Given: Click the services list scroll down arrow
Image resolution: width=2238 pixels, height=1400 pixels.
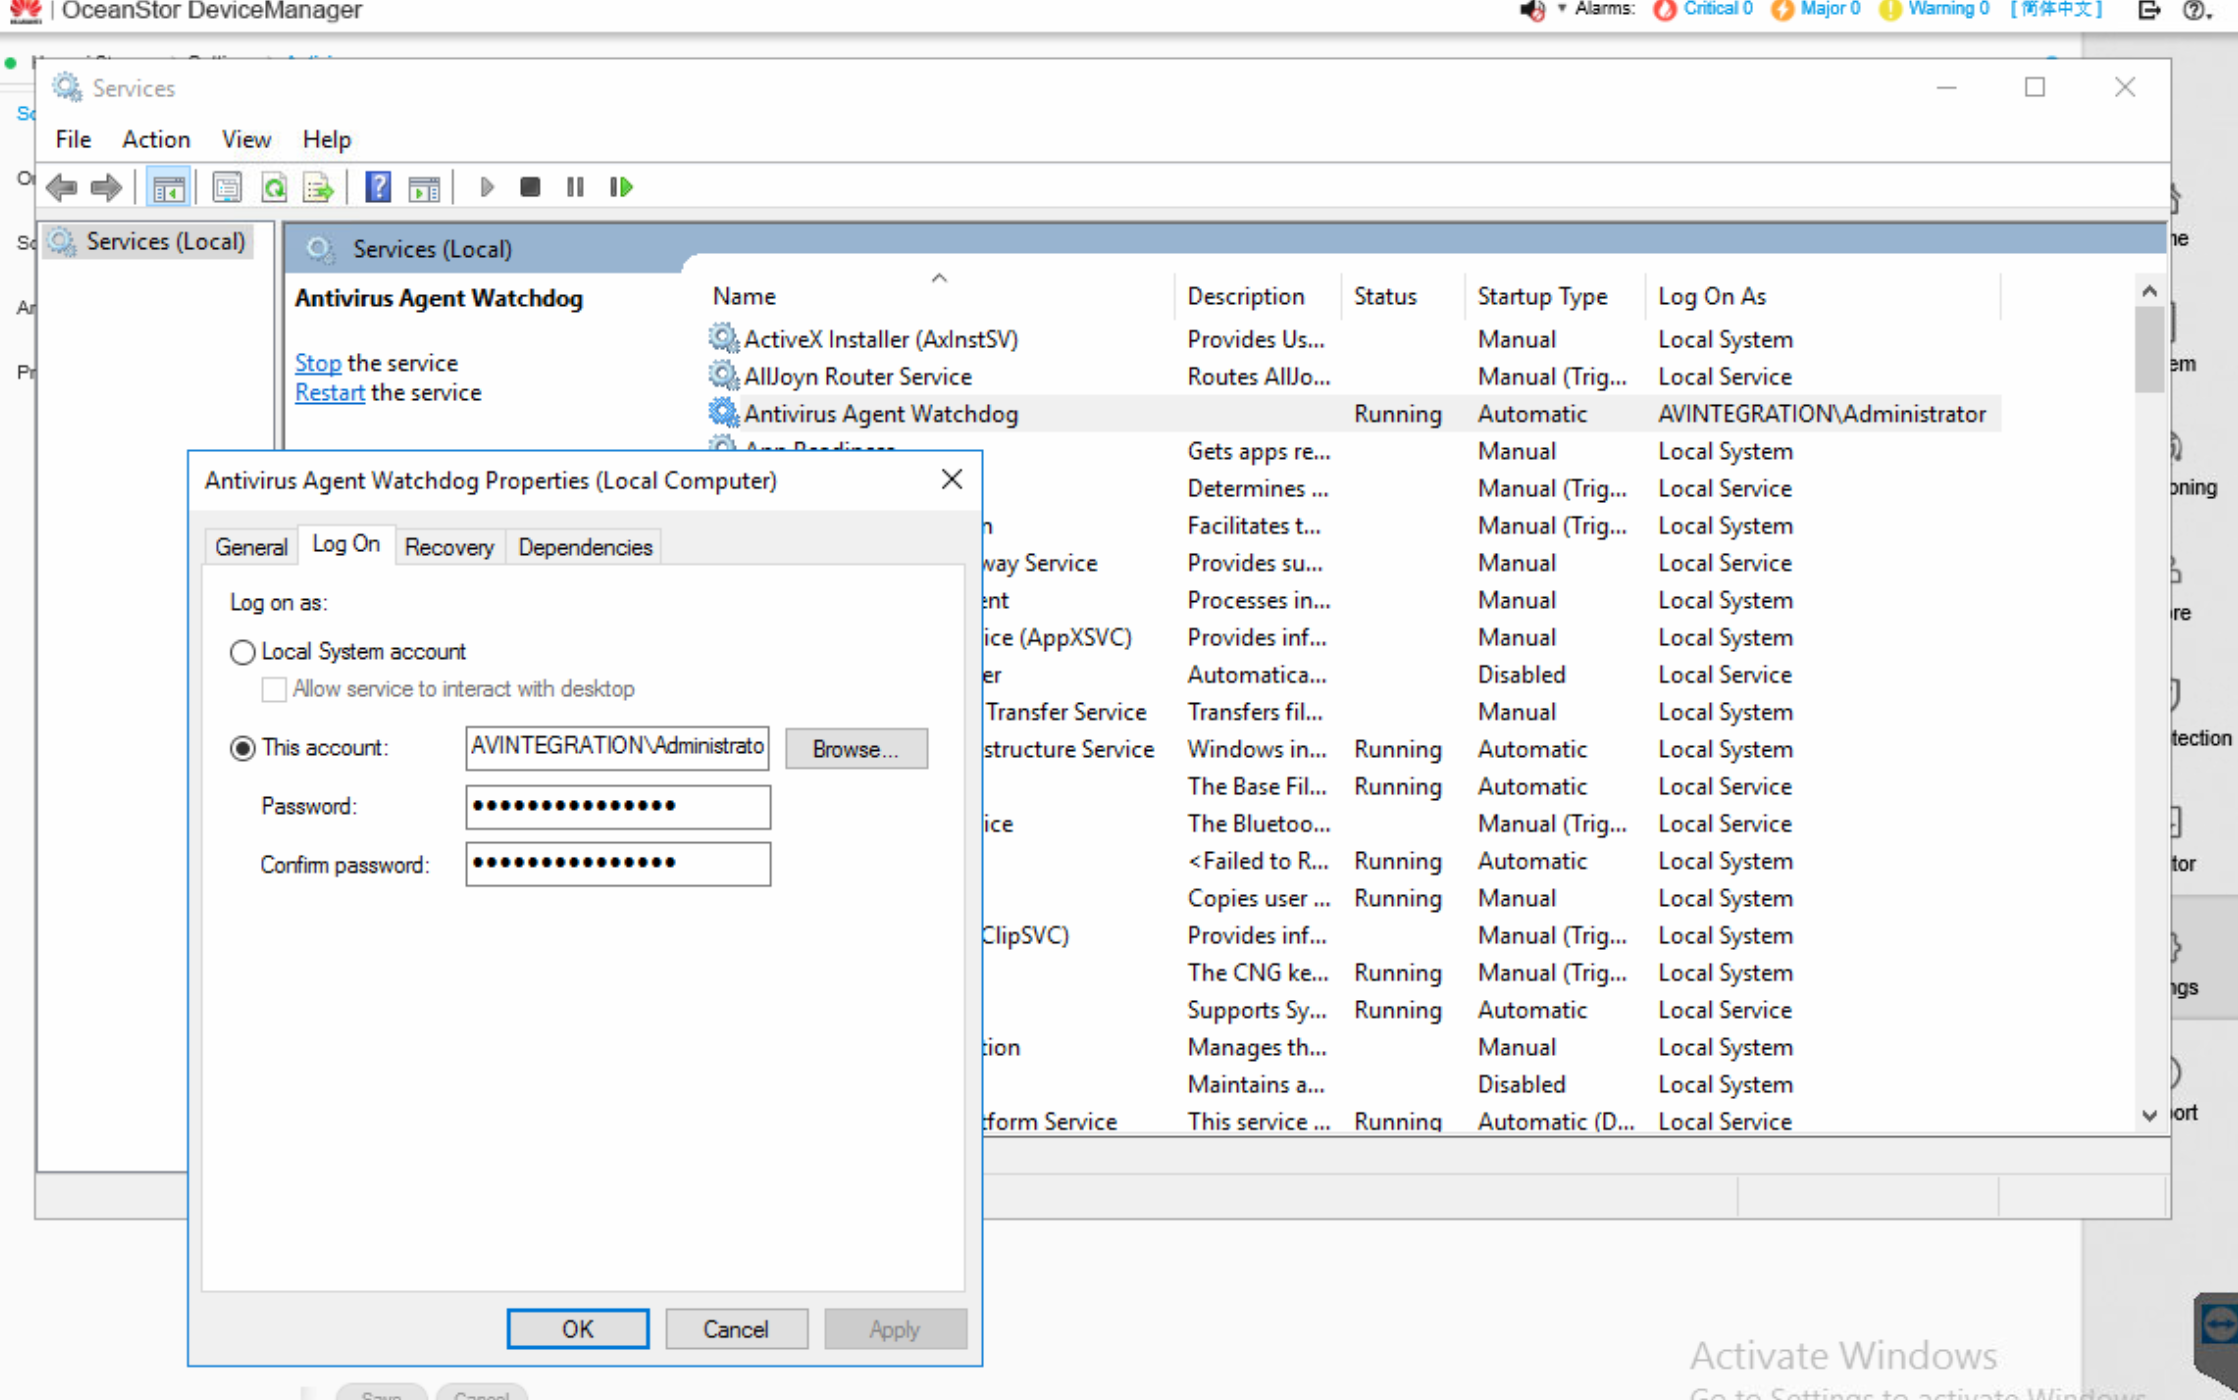Looking at the screenshot, I should click(x=2150, y=1115).
